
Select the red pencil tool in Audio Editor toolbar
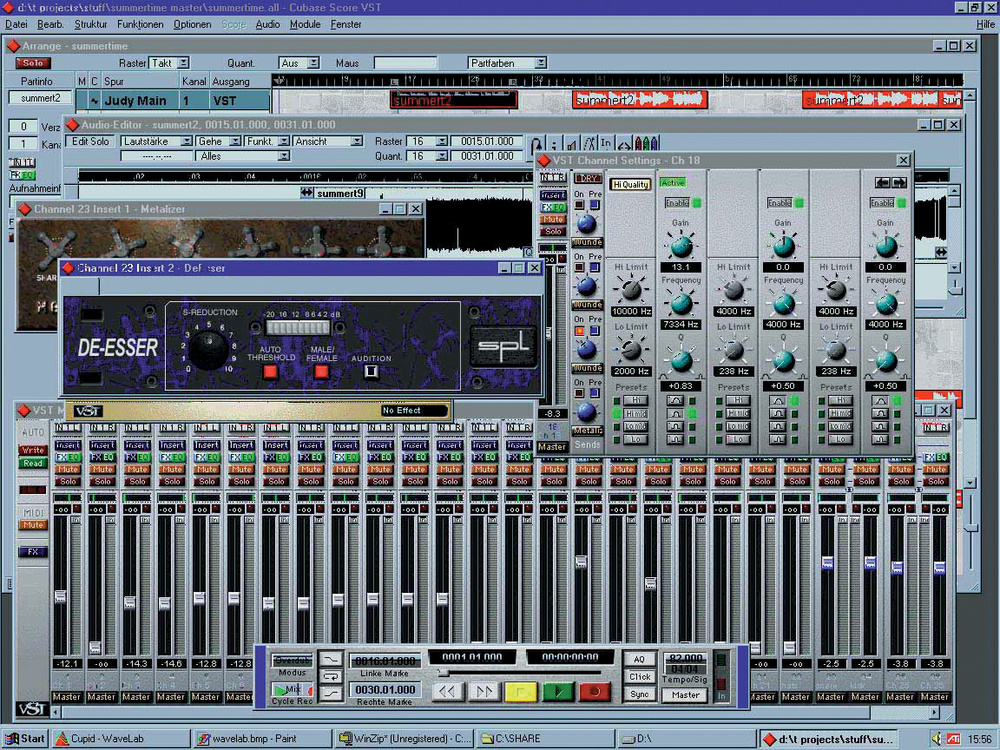[x=637, y=143]
